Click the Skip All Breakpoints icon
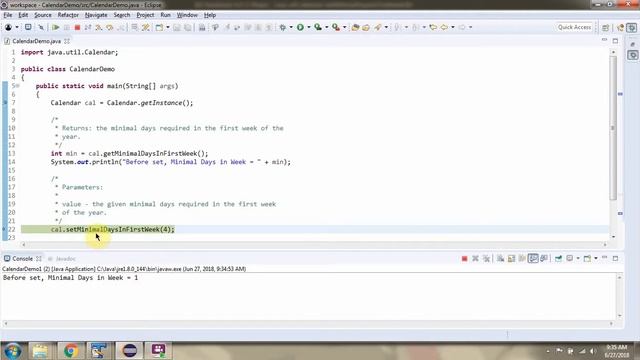Image resolution: width=640 pixels, height=360 pixels. tap(41, 27)
